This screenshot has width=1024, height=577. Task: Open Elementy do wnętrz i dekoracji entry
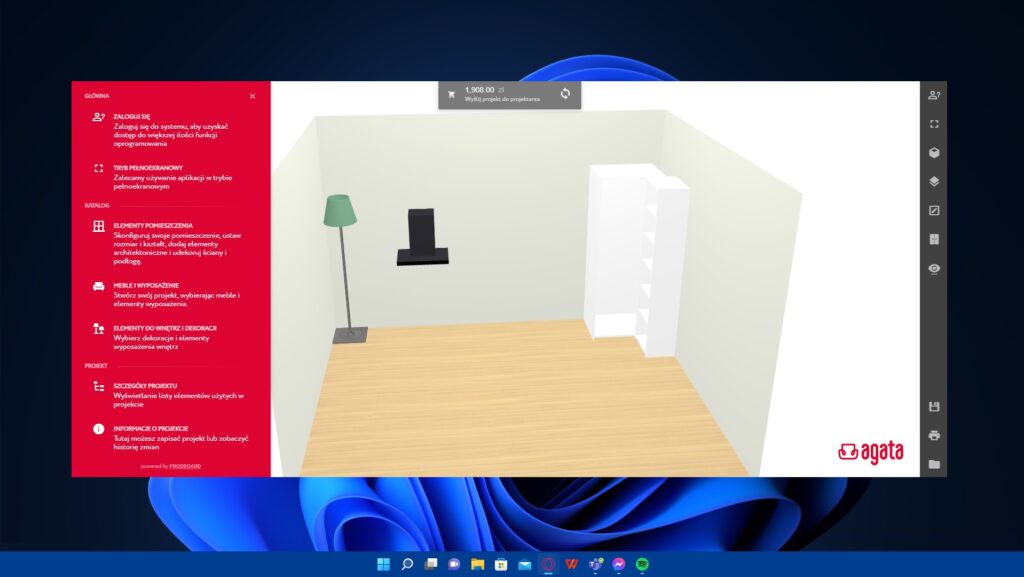pos(170,337)
